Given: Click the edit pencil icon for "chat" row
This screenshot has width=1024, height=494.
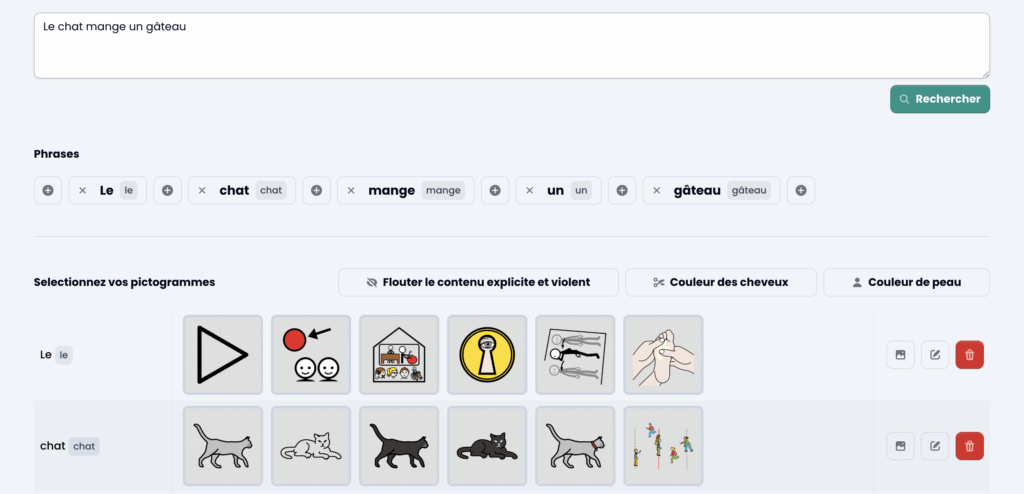Looking at the screenshot, I should (935, 446).
